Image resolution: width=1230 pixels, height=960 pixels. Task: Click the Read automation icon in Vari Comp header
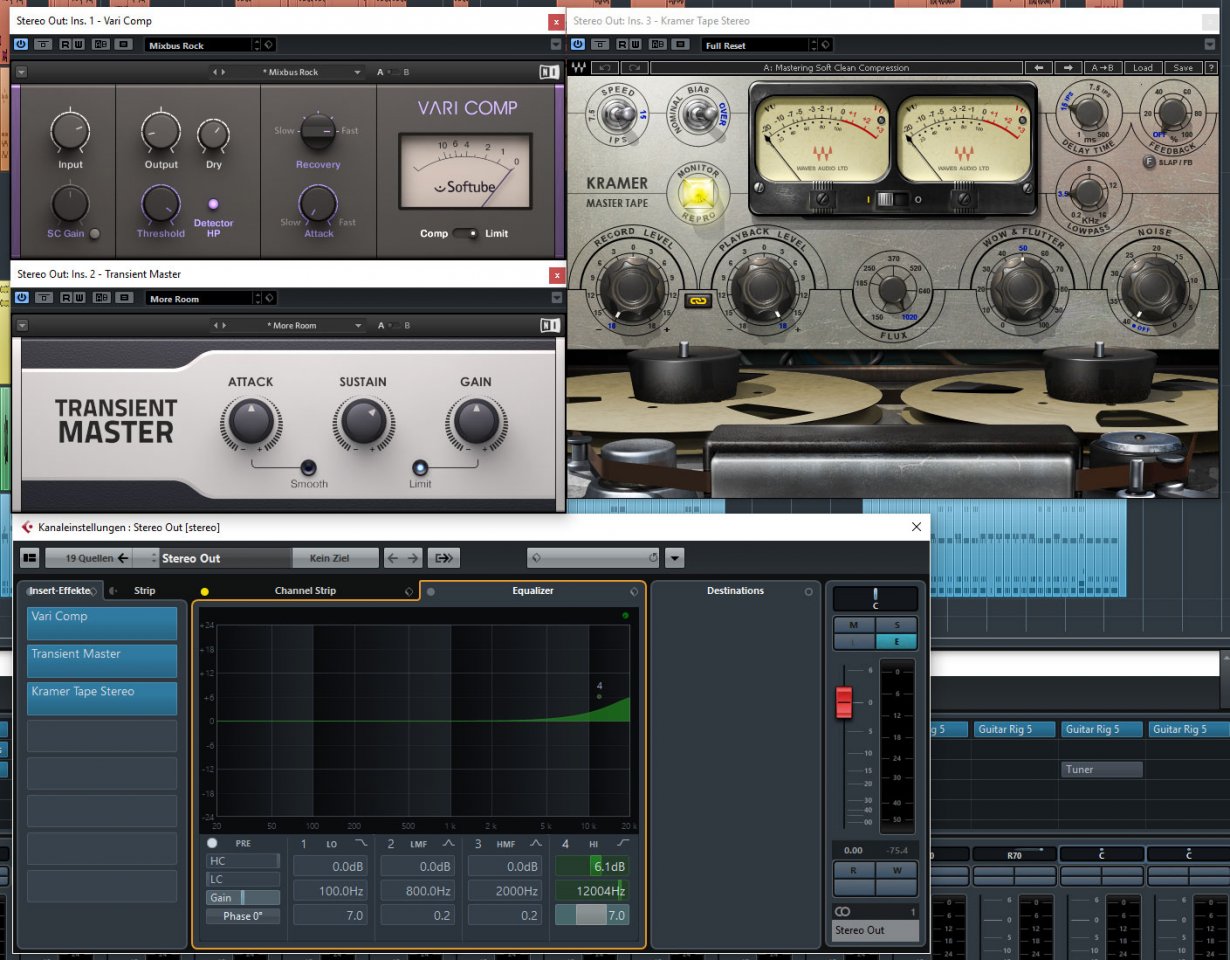point(66,45)
